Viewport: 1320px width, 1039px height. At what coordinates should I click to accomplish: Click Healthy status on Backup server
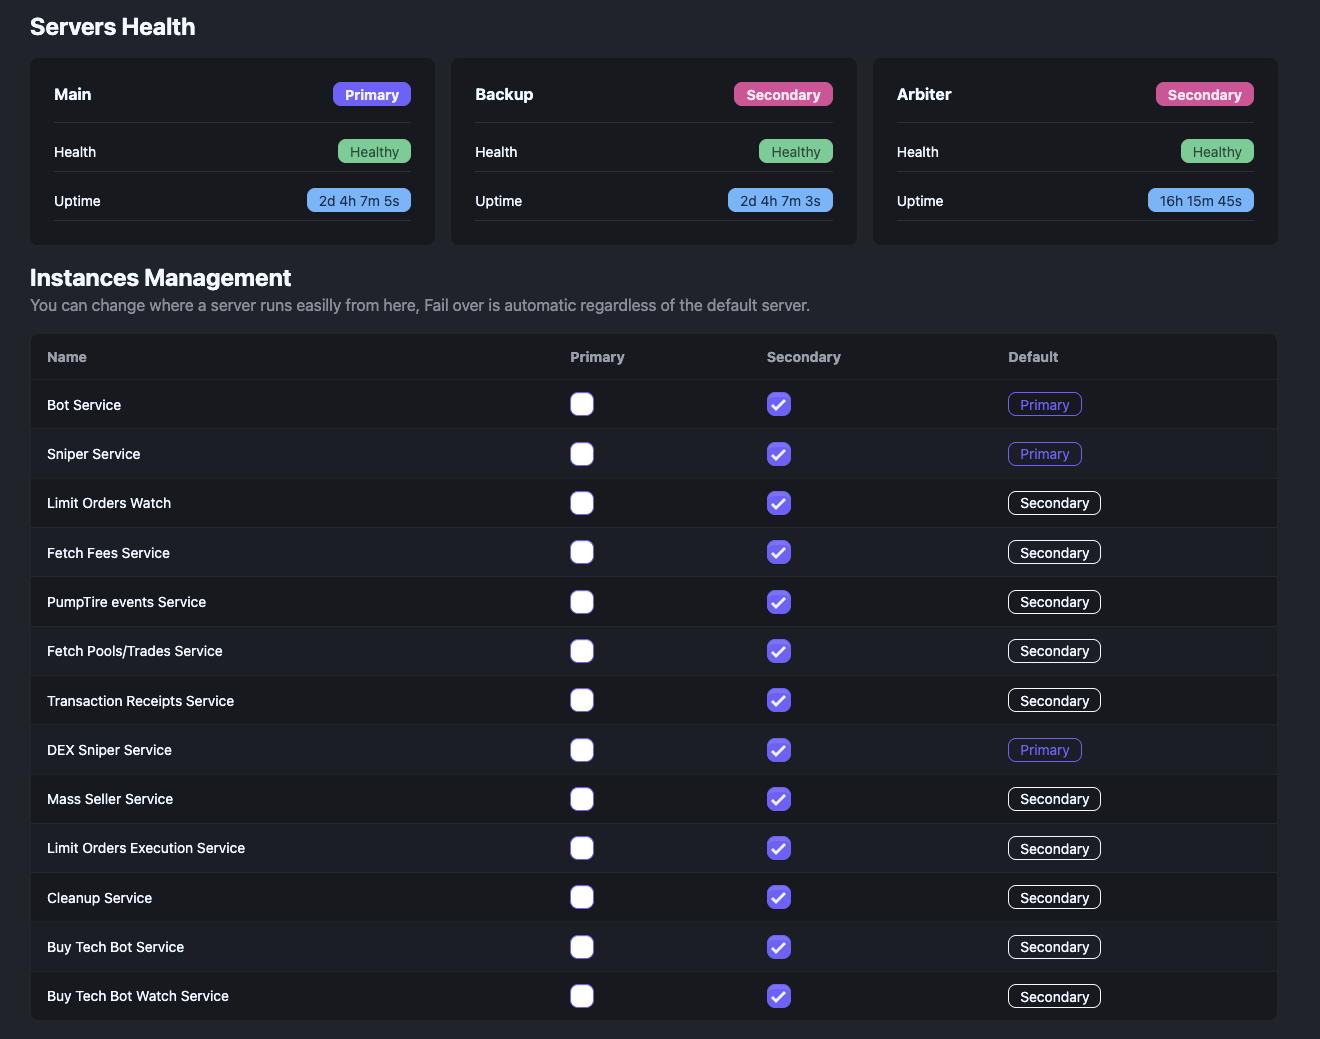tap(796, 151)
